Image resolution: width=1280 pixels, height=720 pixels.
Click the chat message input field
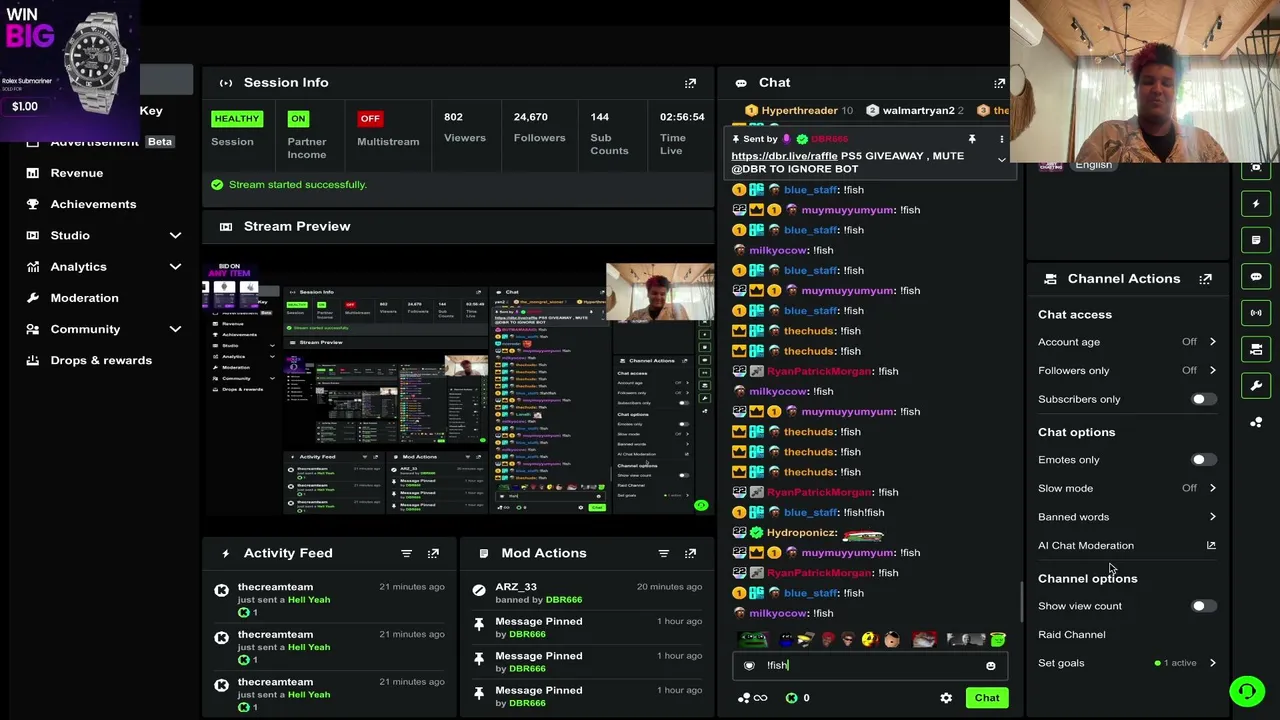(x=872, y=666)
